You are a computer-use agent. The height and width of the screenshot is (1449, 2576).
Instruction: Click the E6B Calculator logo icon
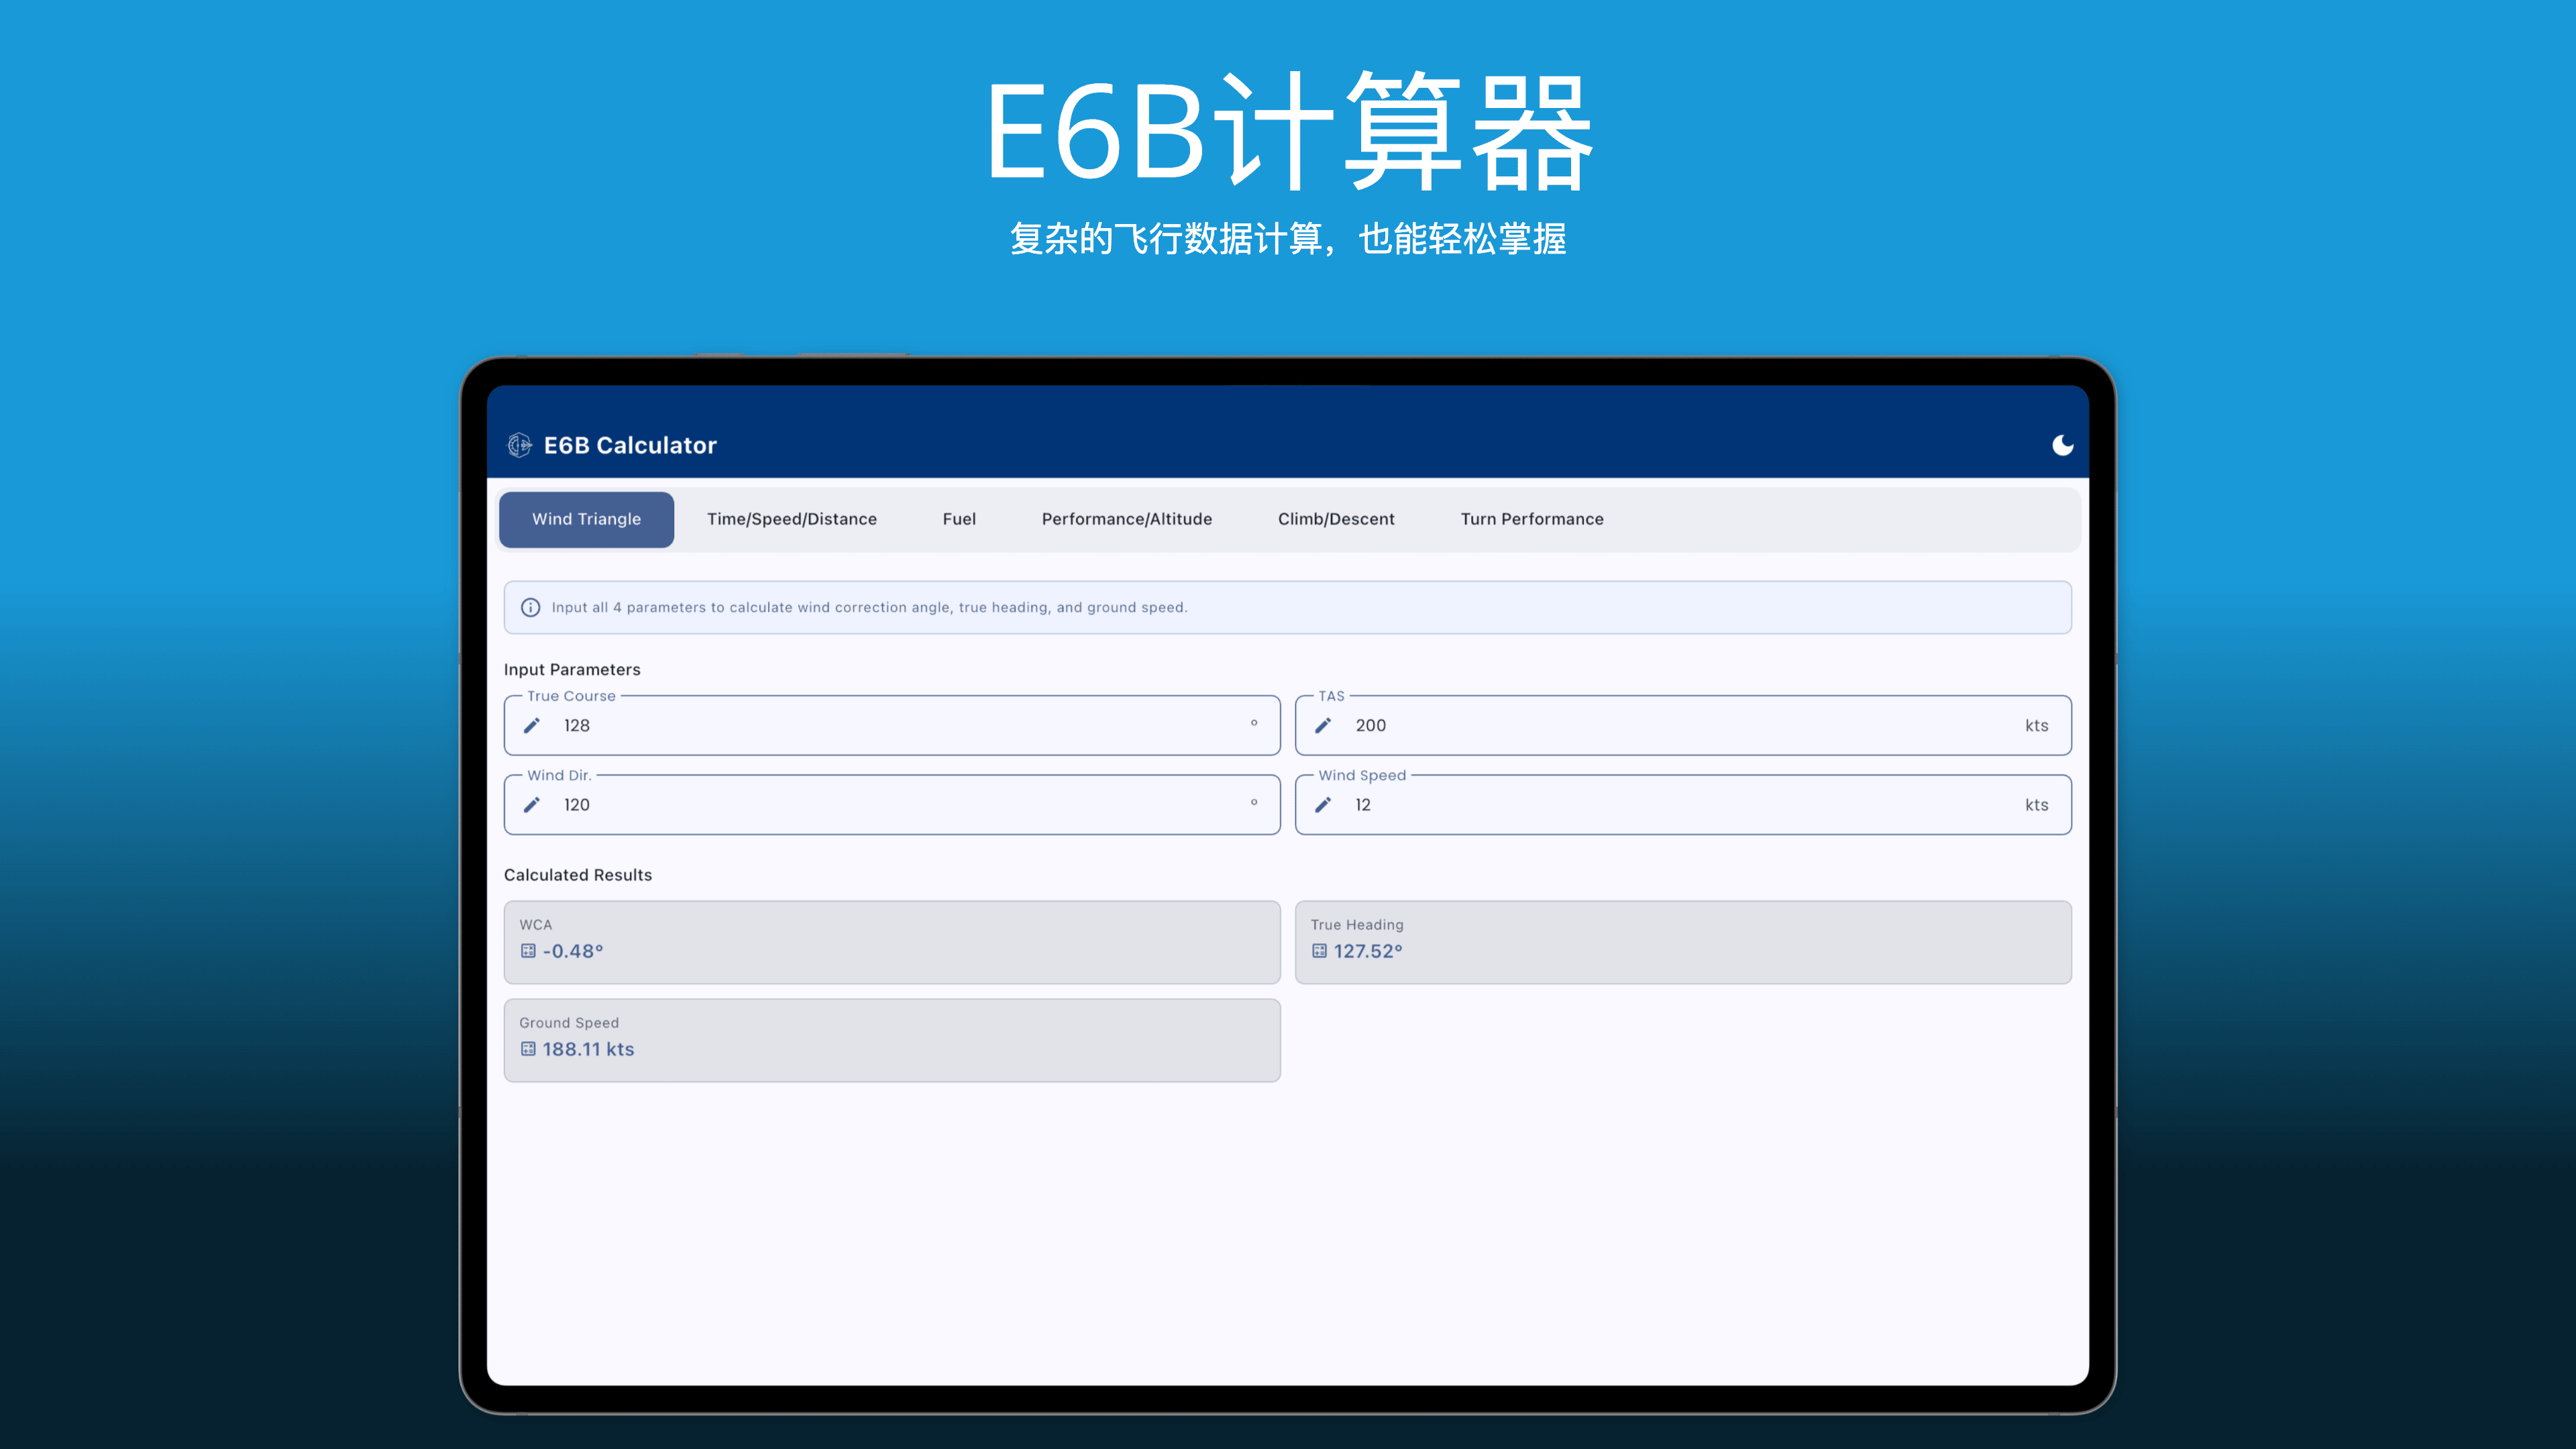[x=519, y=445]
